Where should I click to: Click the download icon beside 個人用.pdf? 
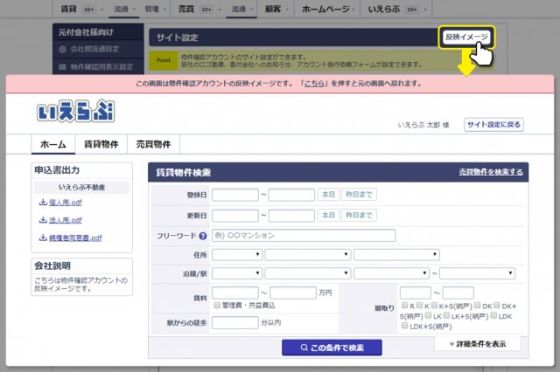click(43, 202)
